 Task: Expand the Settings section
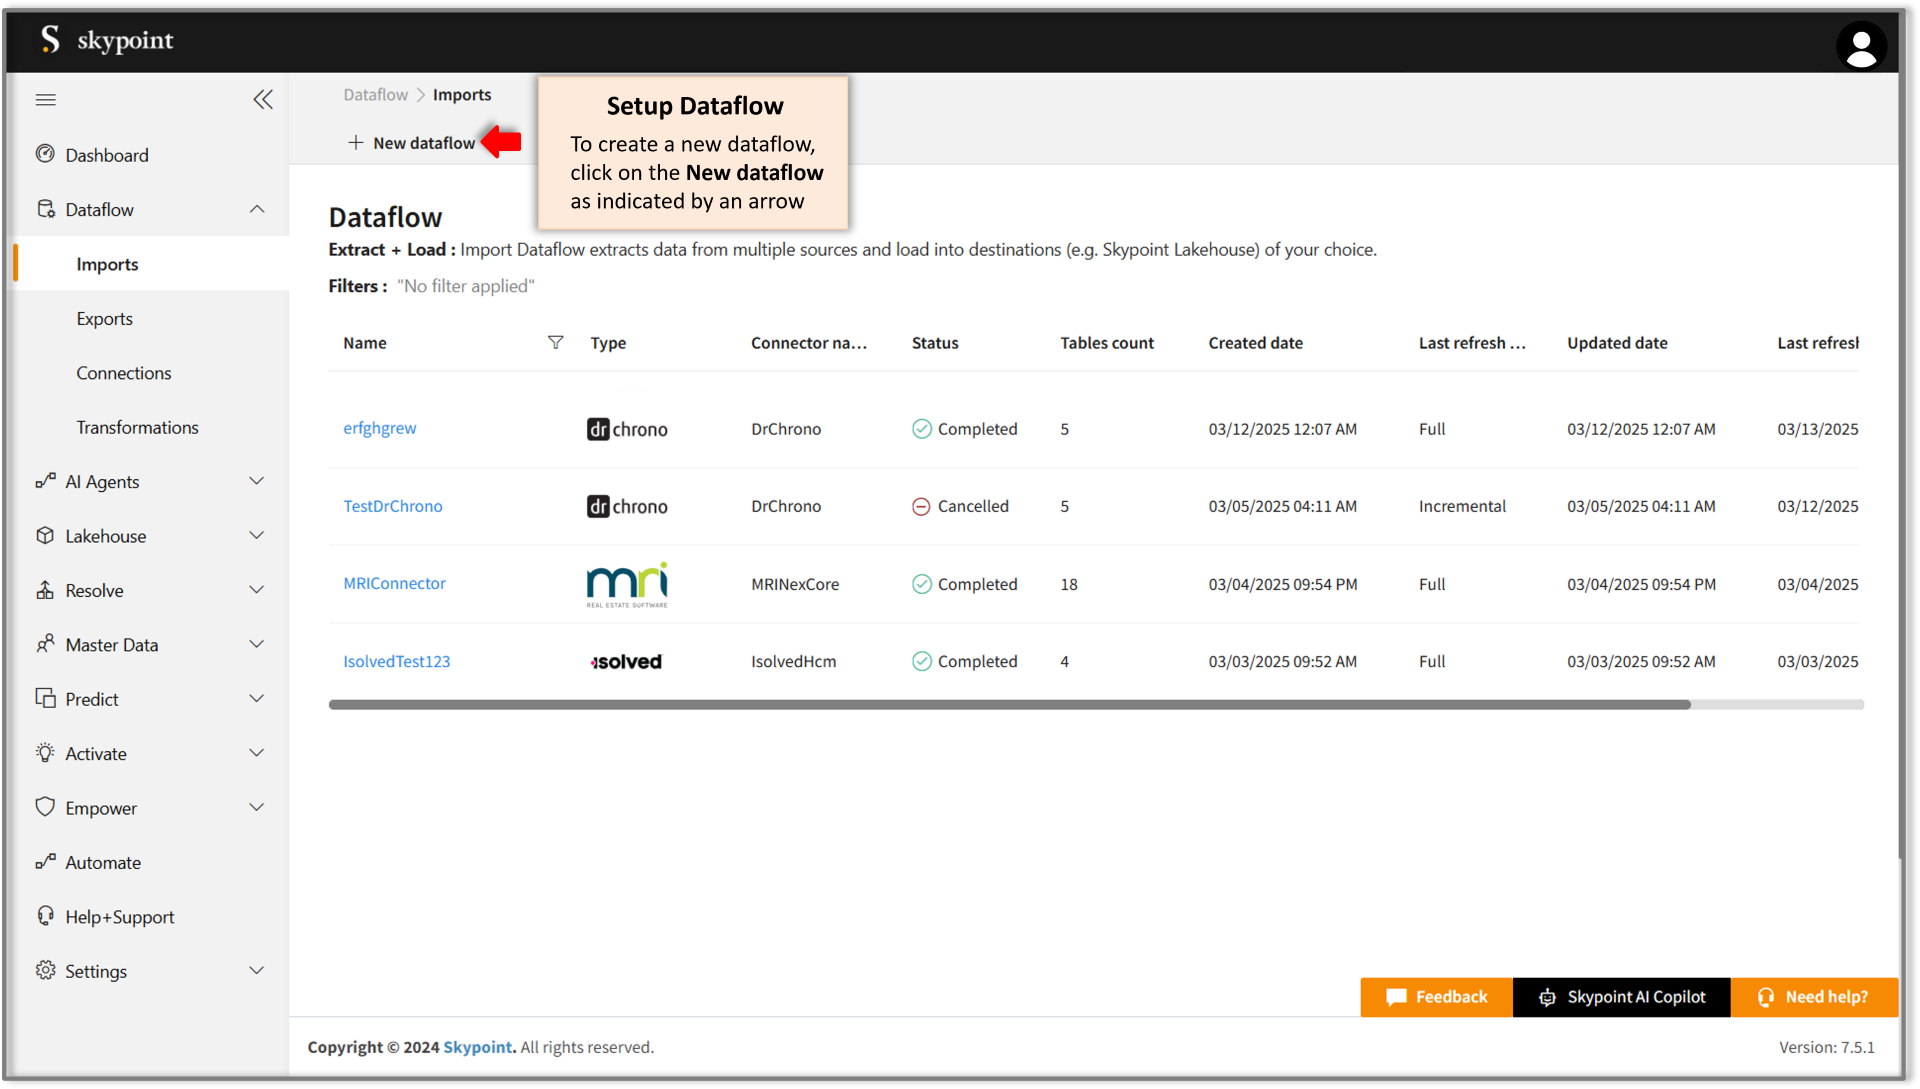click(x=257, y=970)
